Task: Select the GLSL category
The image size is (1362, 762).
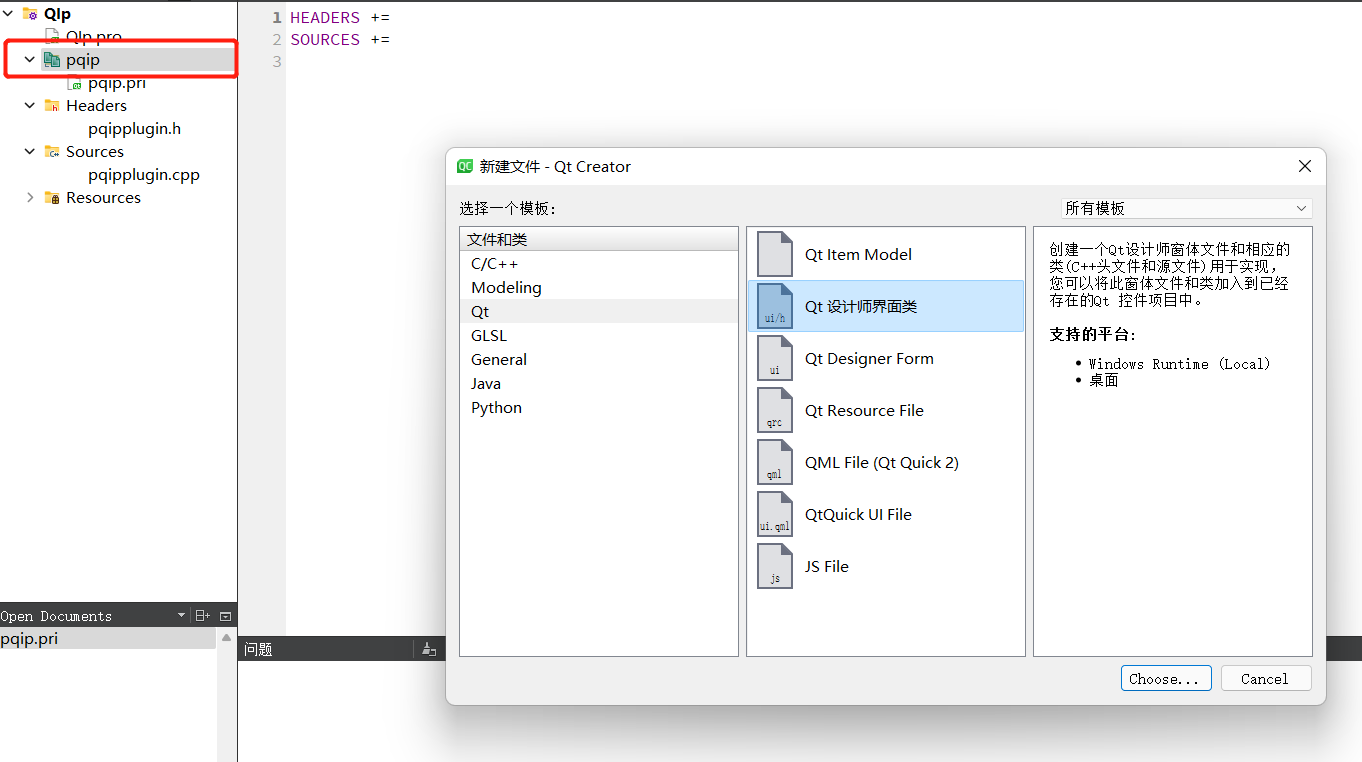Action: pos(598,335)
